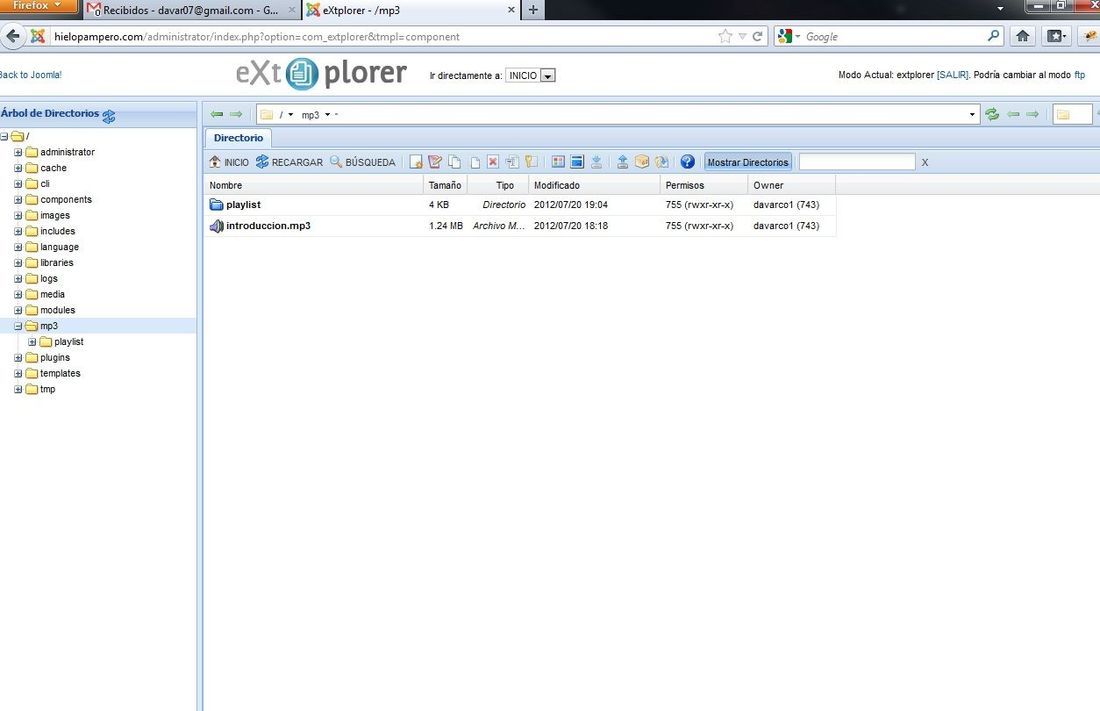Sort by the Nombre column header
Screen dimensions: 1100x711
[314, 185]
